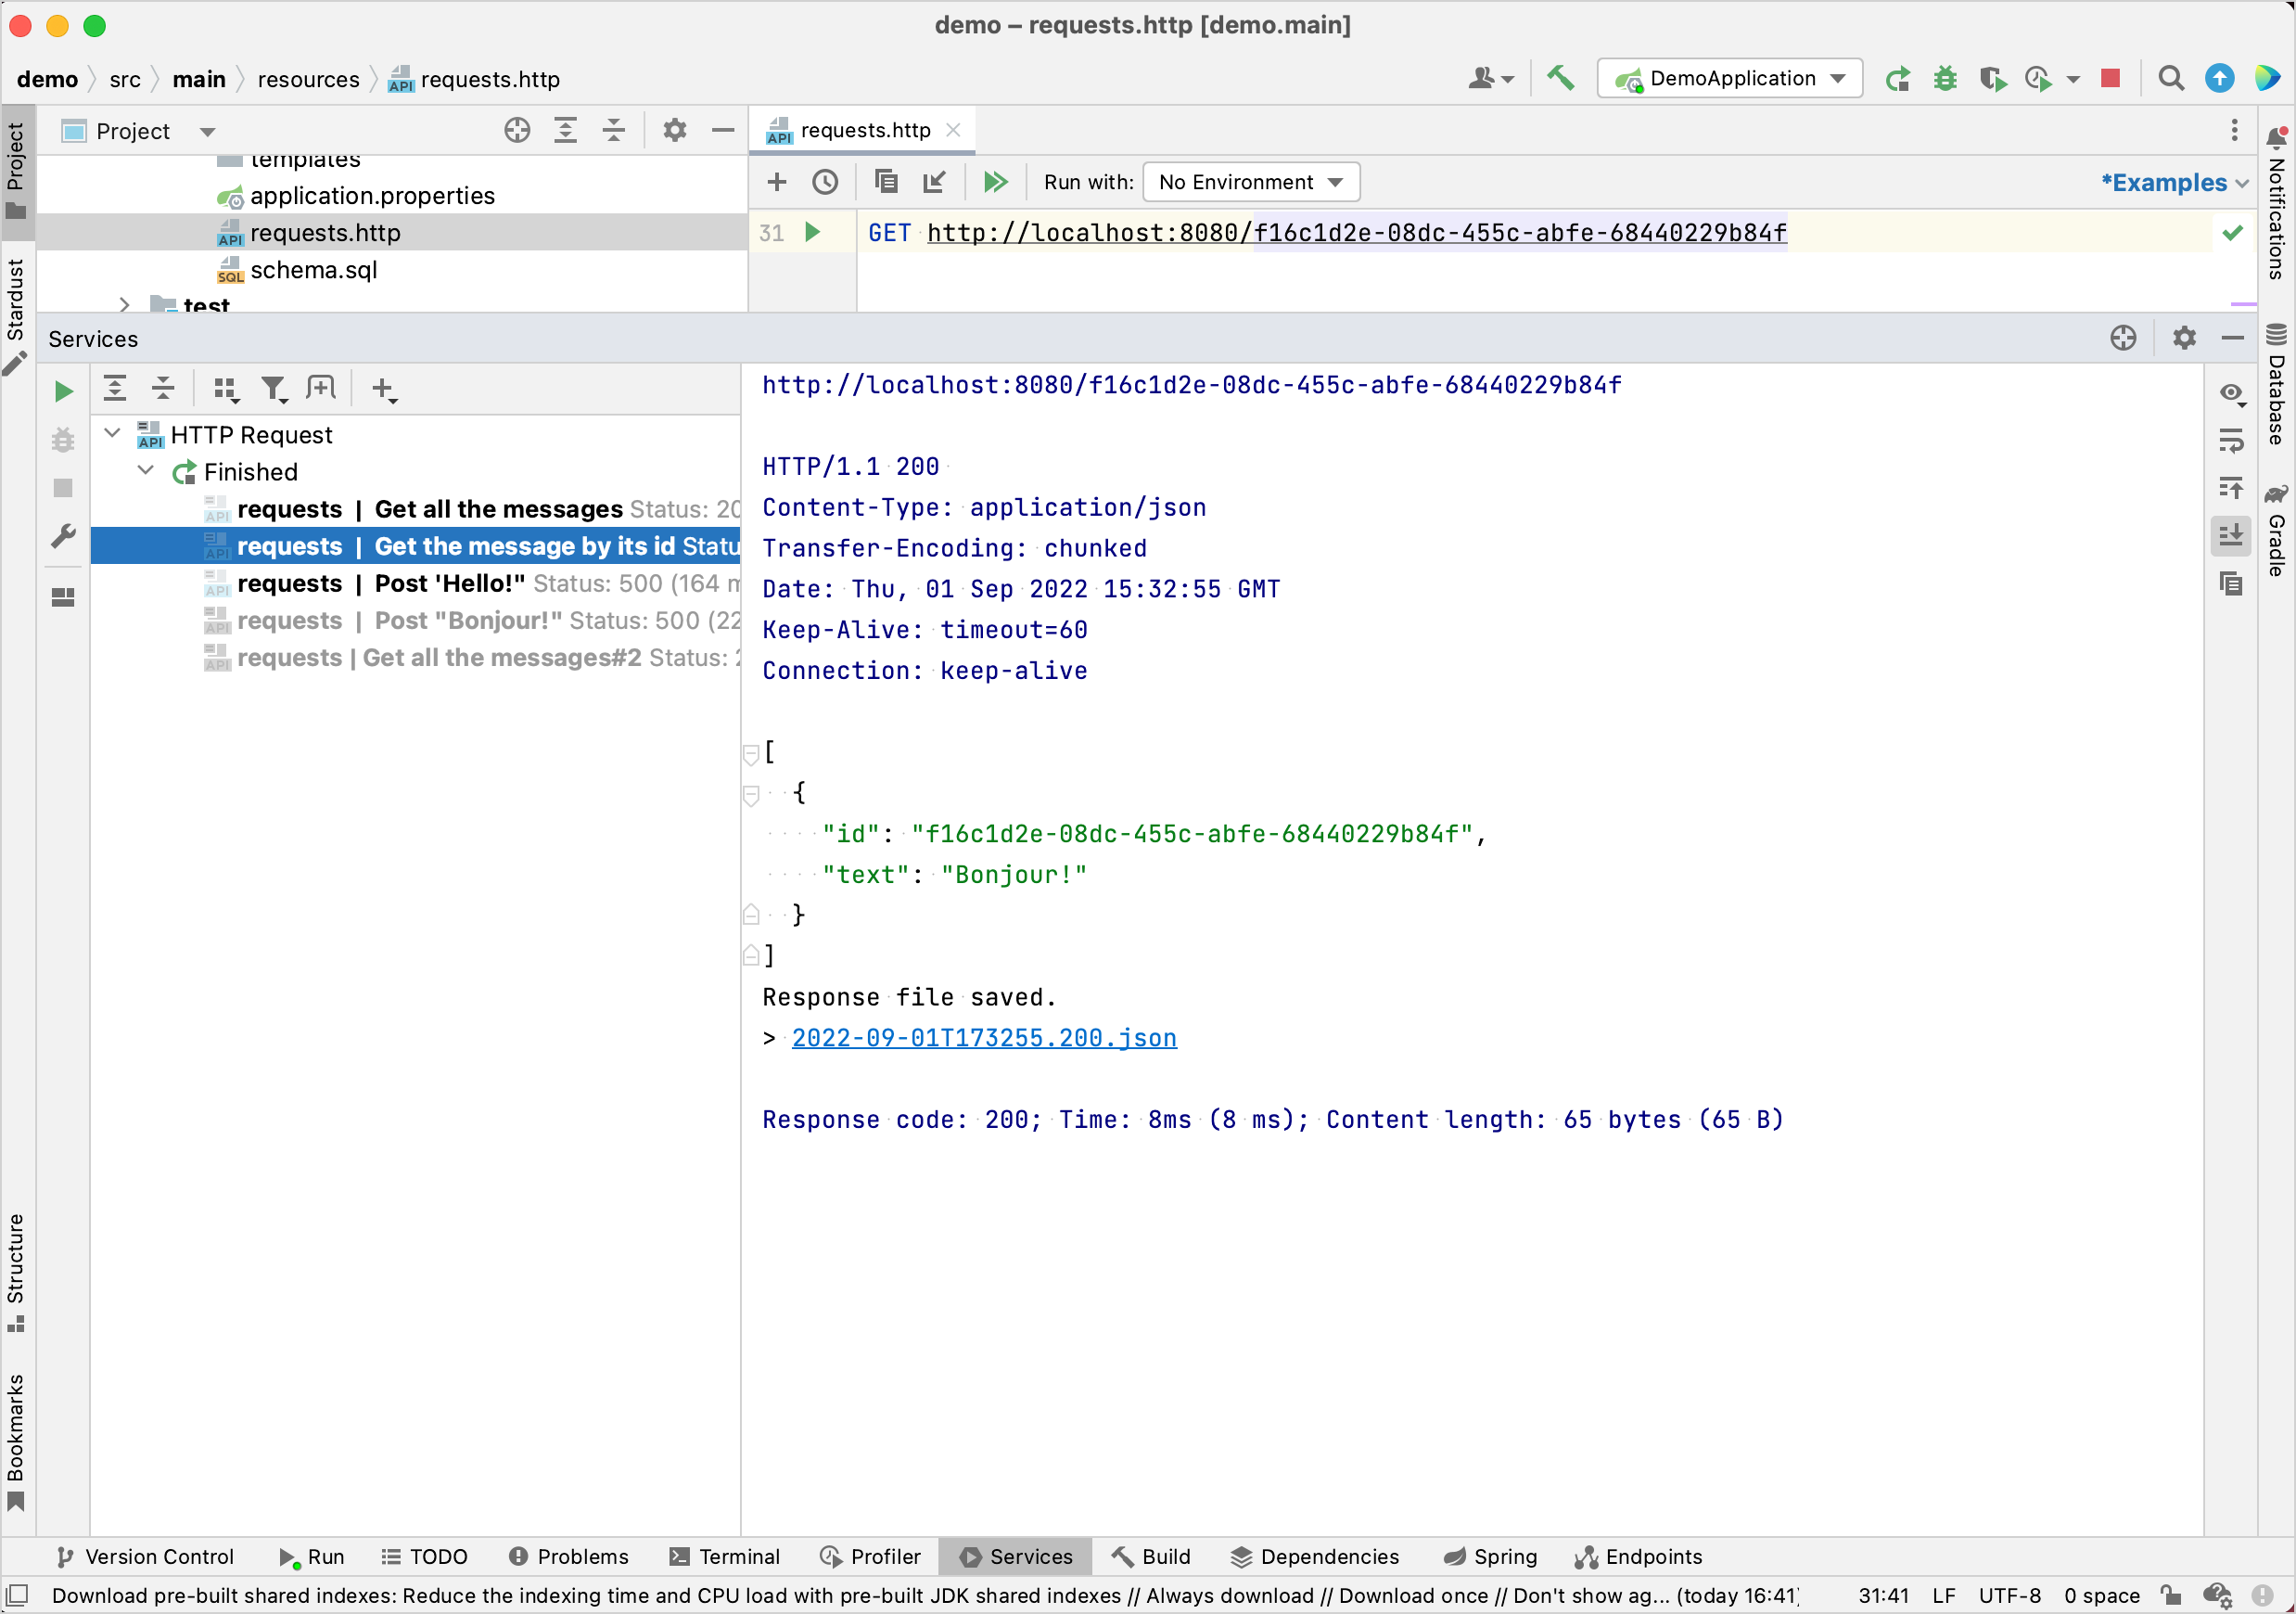Open the saved response file link
The height and width of the screenshot is (1614, 2296).
[983, 1038]
